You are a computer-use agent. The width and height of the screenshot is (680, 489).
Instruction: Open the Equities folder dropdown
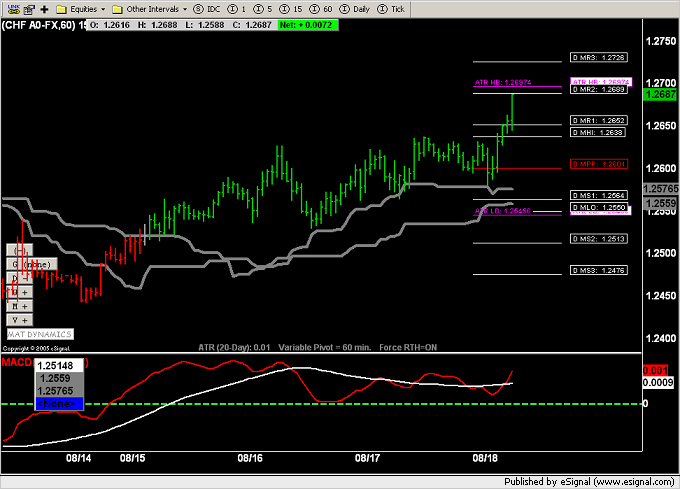pos(81,9)
